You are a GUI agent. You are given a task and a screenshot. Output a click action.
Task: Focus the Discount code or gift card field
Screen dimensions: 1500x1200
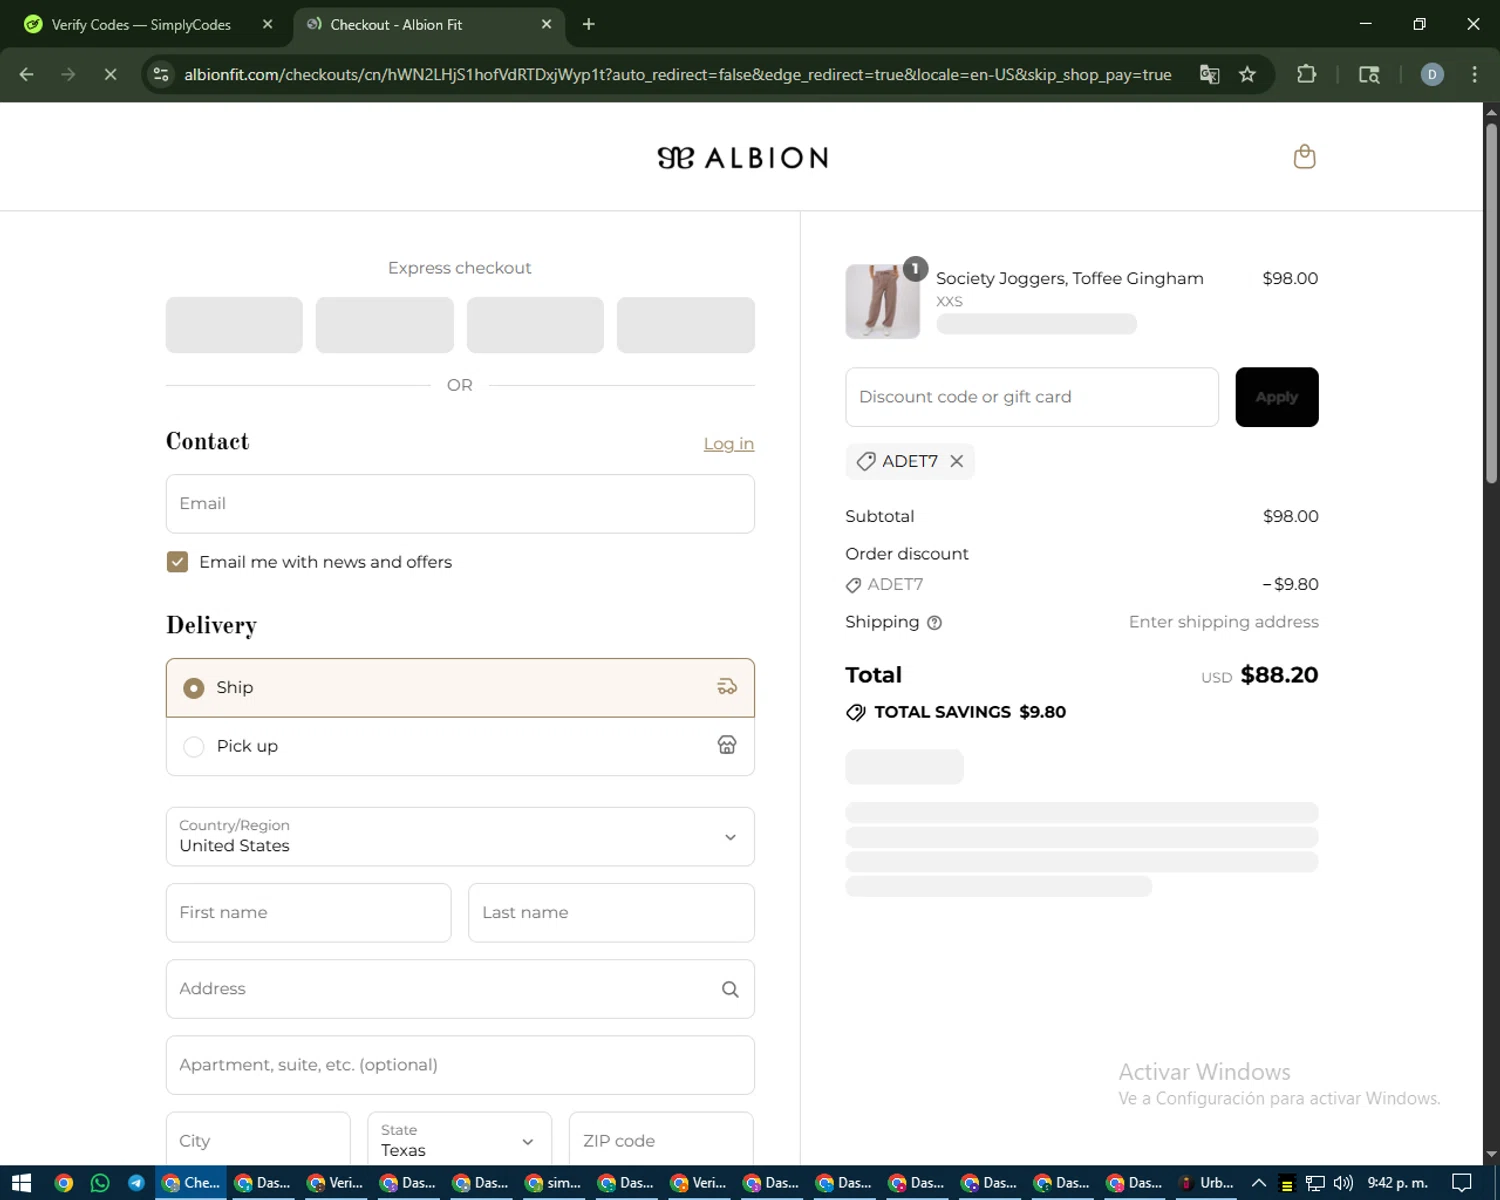coord(1032,397)
